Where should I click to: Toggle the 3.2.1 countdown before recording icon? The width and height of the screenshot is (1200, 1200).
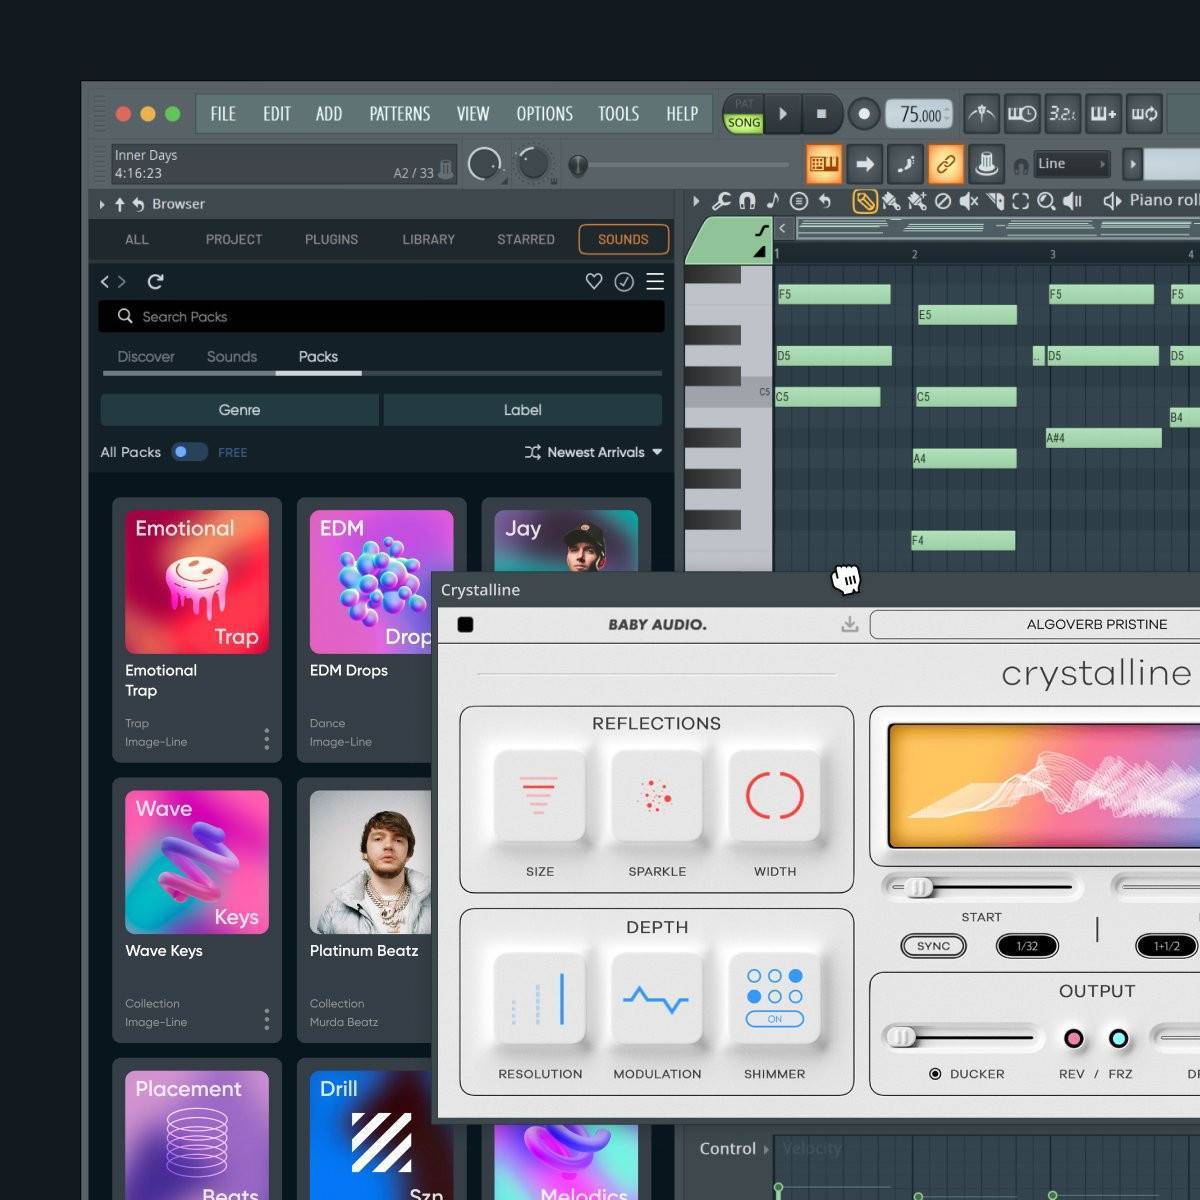(x=1062, y=114)
